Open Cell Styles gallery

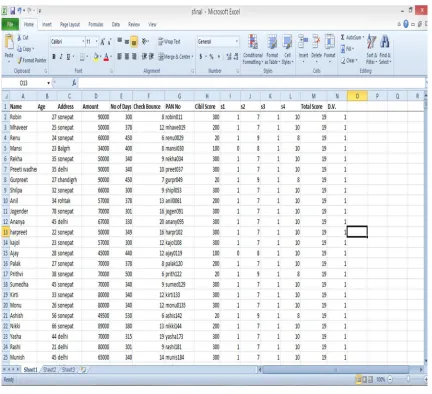pyautogui.click(x=287, y=49)
